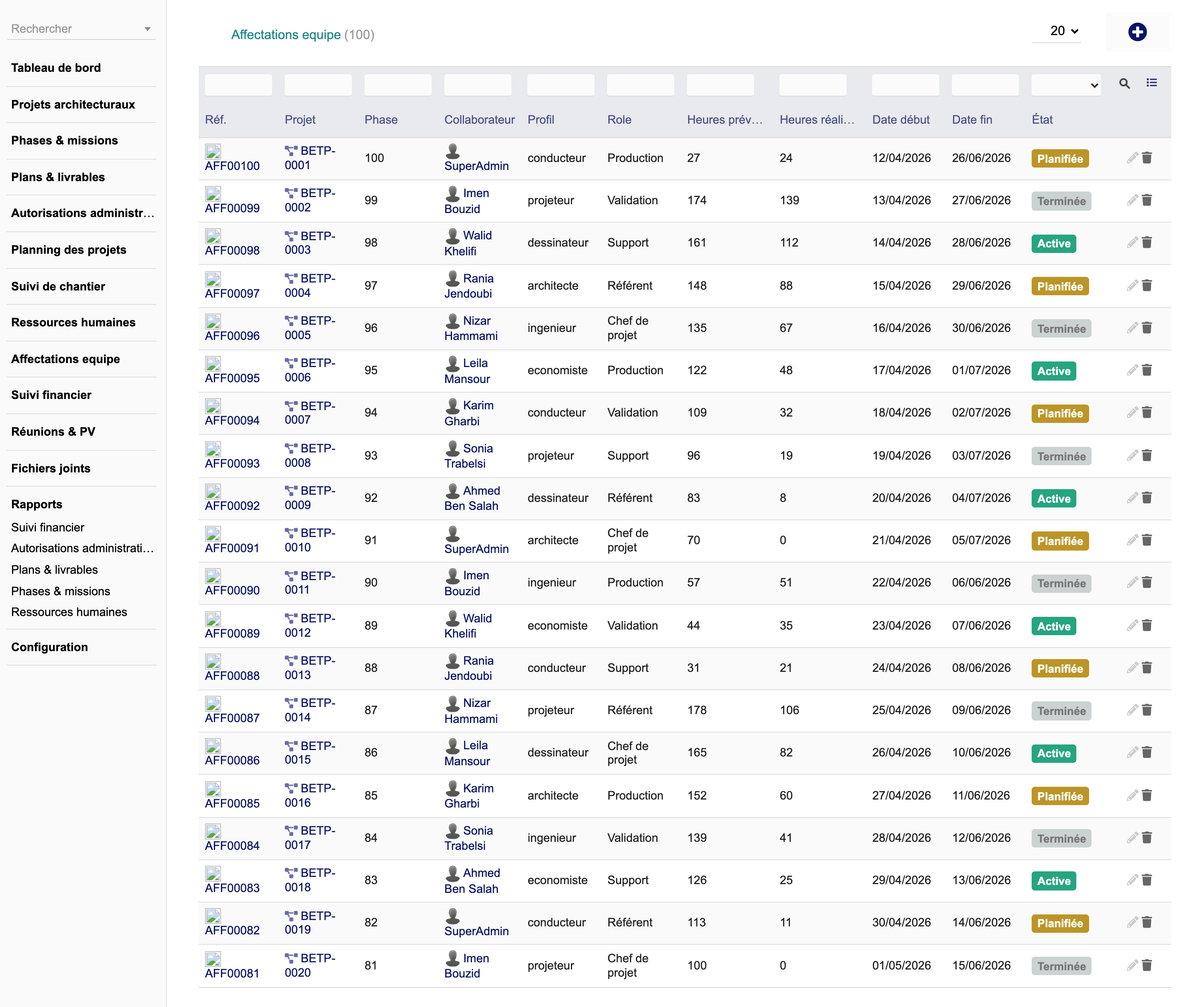The image size is (1200, 1007).
Task: Open the État filter dropdown
Action: [1066, 85]
